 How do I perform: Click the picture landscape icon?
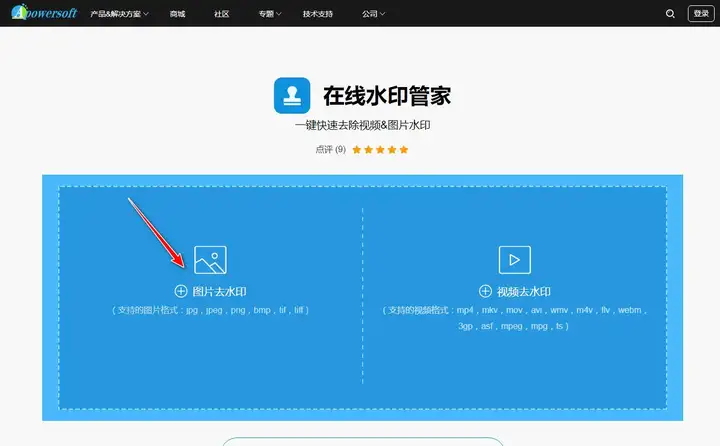coord(210,260)
